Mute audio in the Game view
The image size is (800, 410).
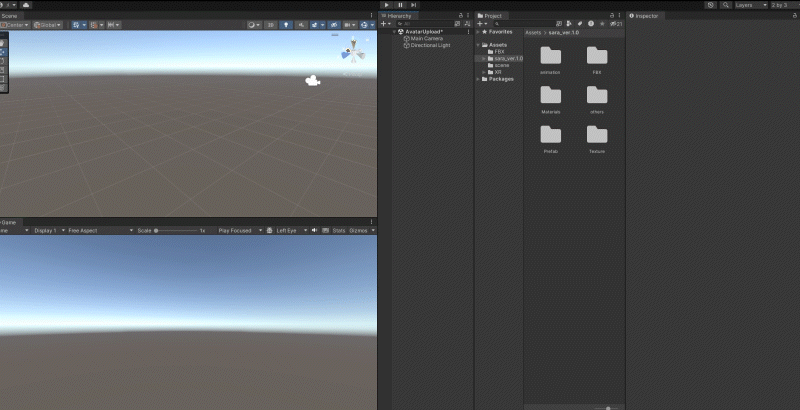pyautogui.click(x=314, y=230)
